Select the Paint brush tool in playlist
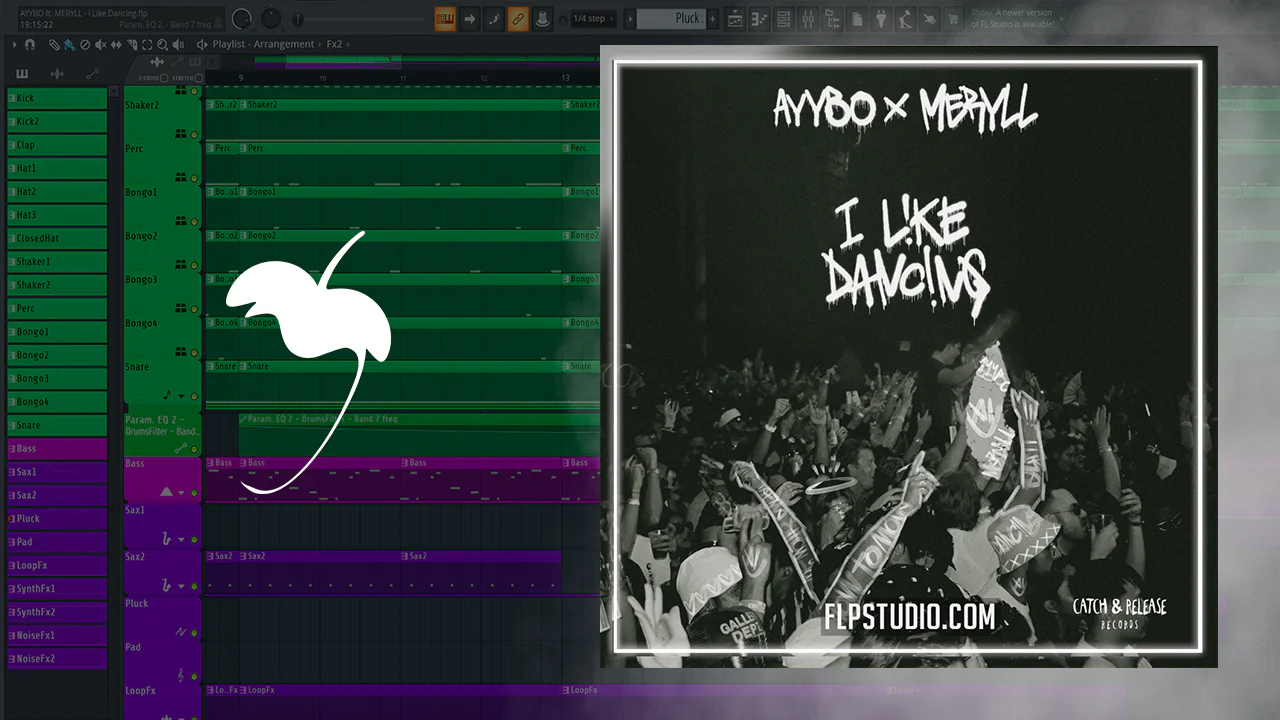This screenshot has height=720, width=1280. tap(69, 45)
